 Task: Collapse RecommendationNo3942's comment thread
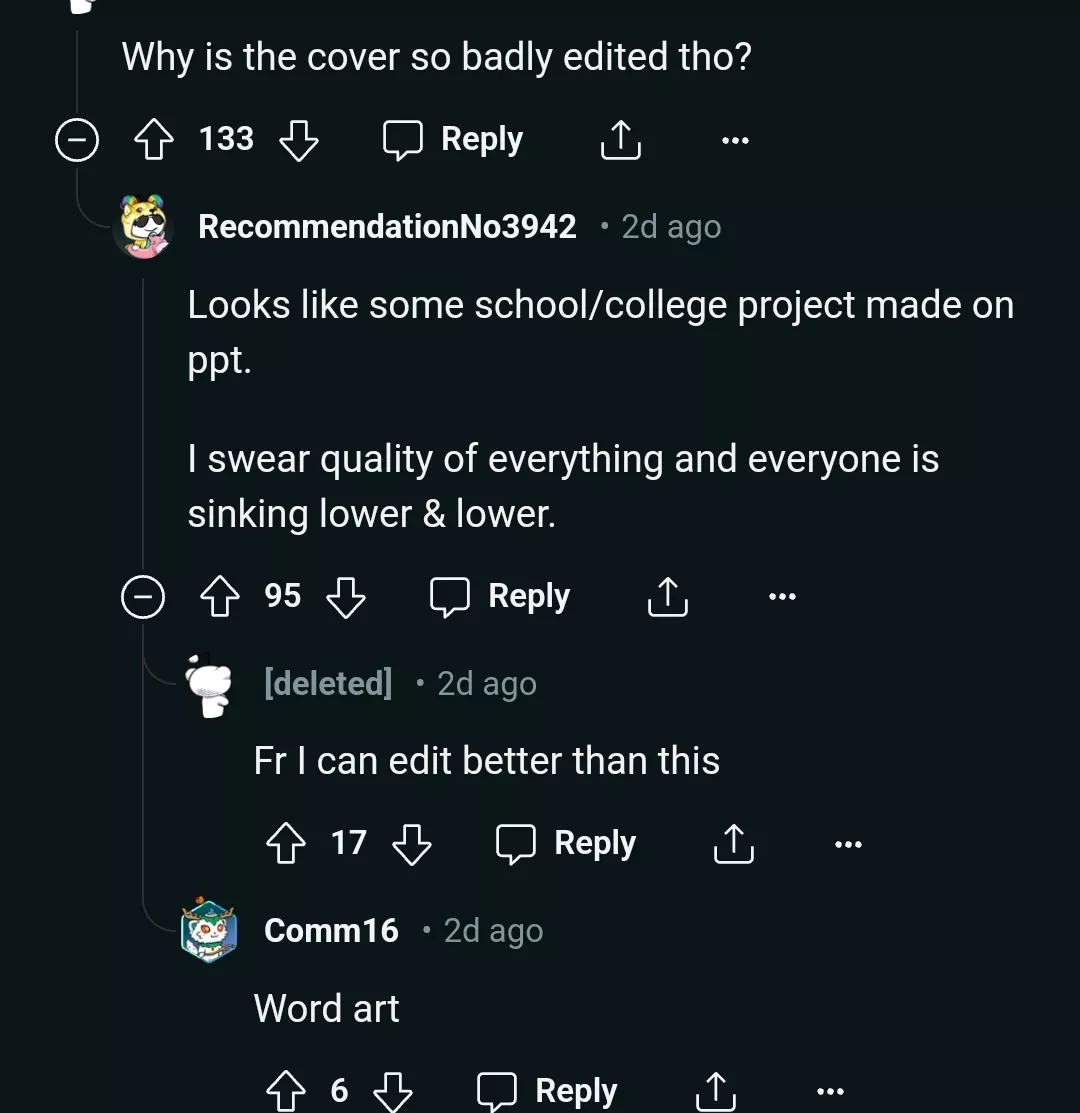click(142, 597)
